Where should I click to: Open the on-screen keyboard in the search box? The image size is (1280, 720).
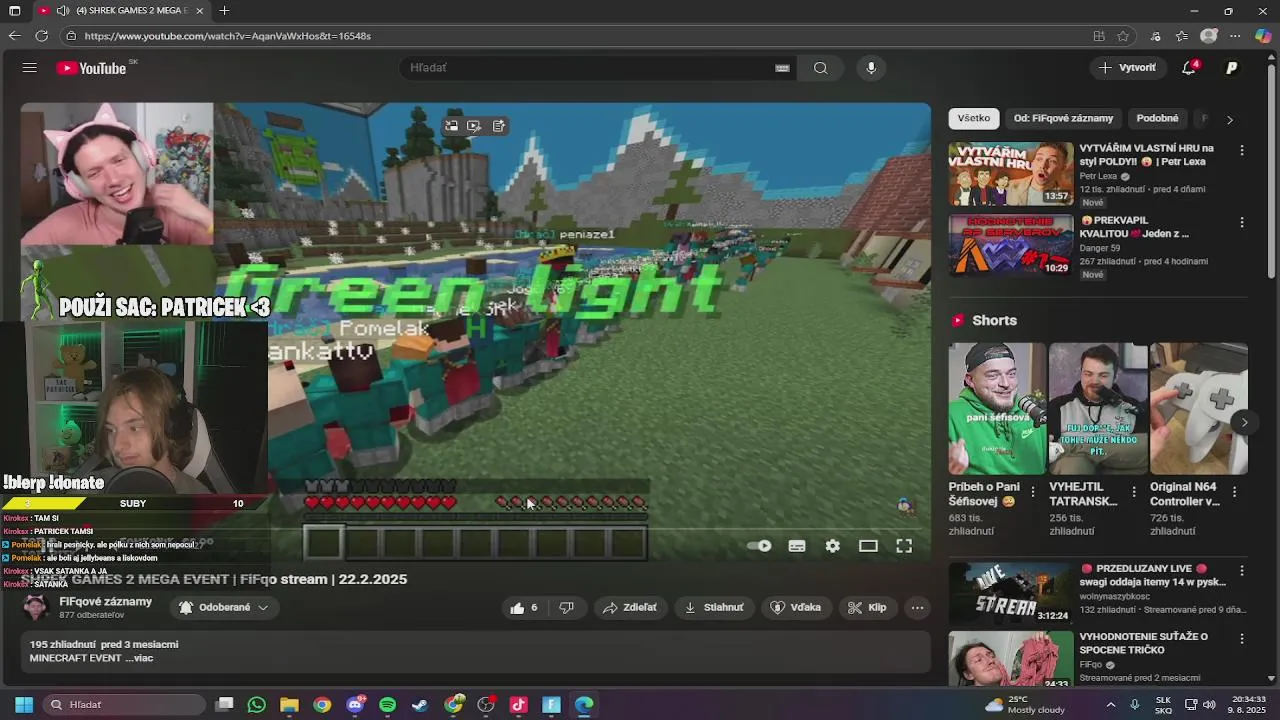[782, 68]
